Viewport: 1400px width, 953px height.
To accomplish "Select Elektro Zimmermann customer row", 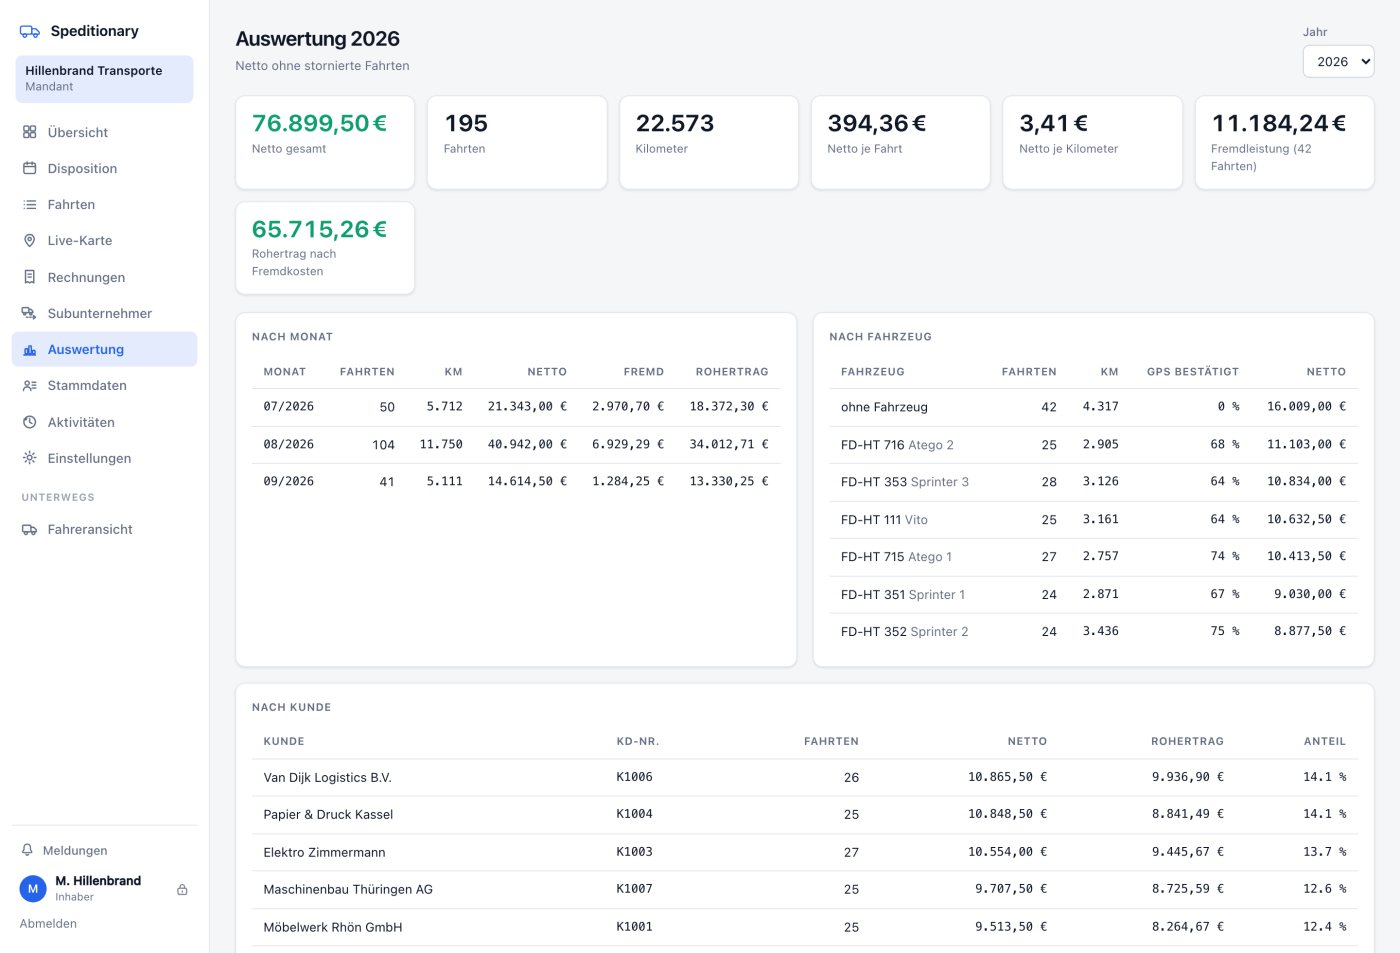I will (805, 852).
